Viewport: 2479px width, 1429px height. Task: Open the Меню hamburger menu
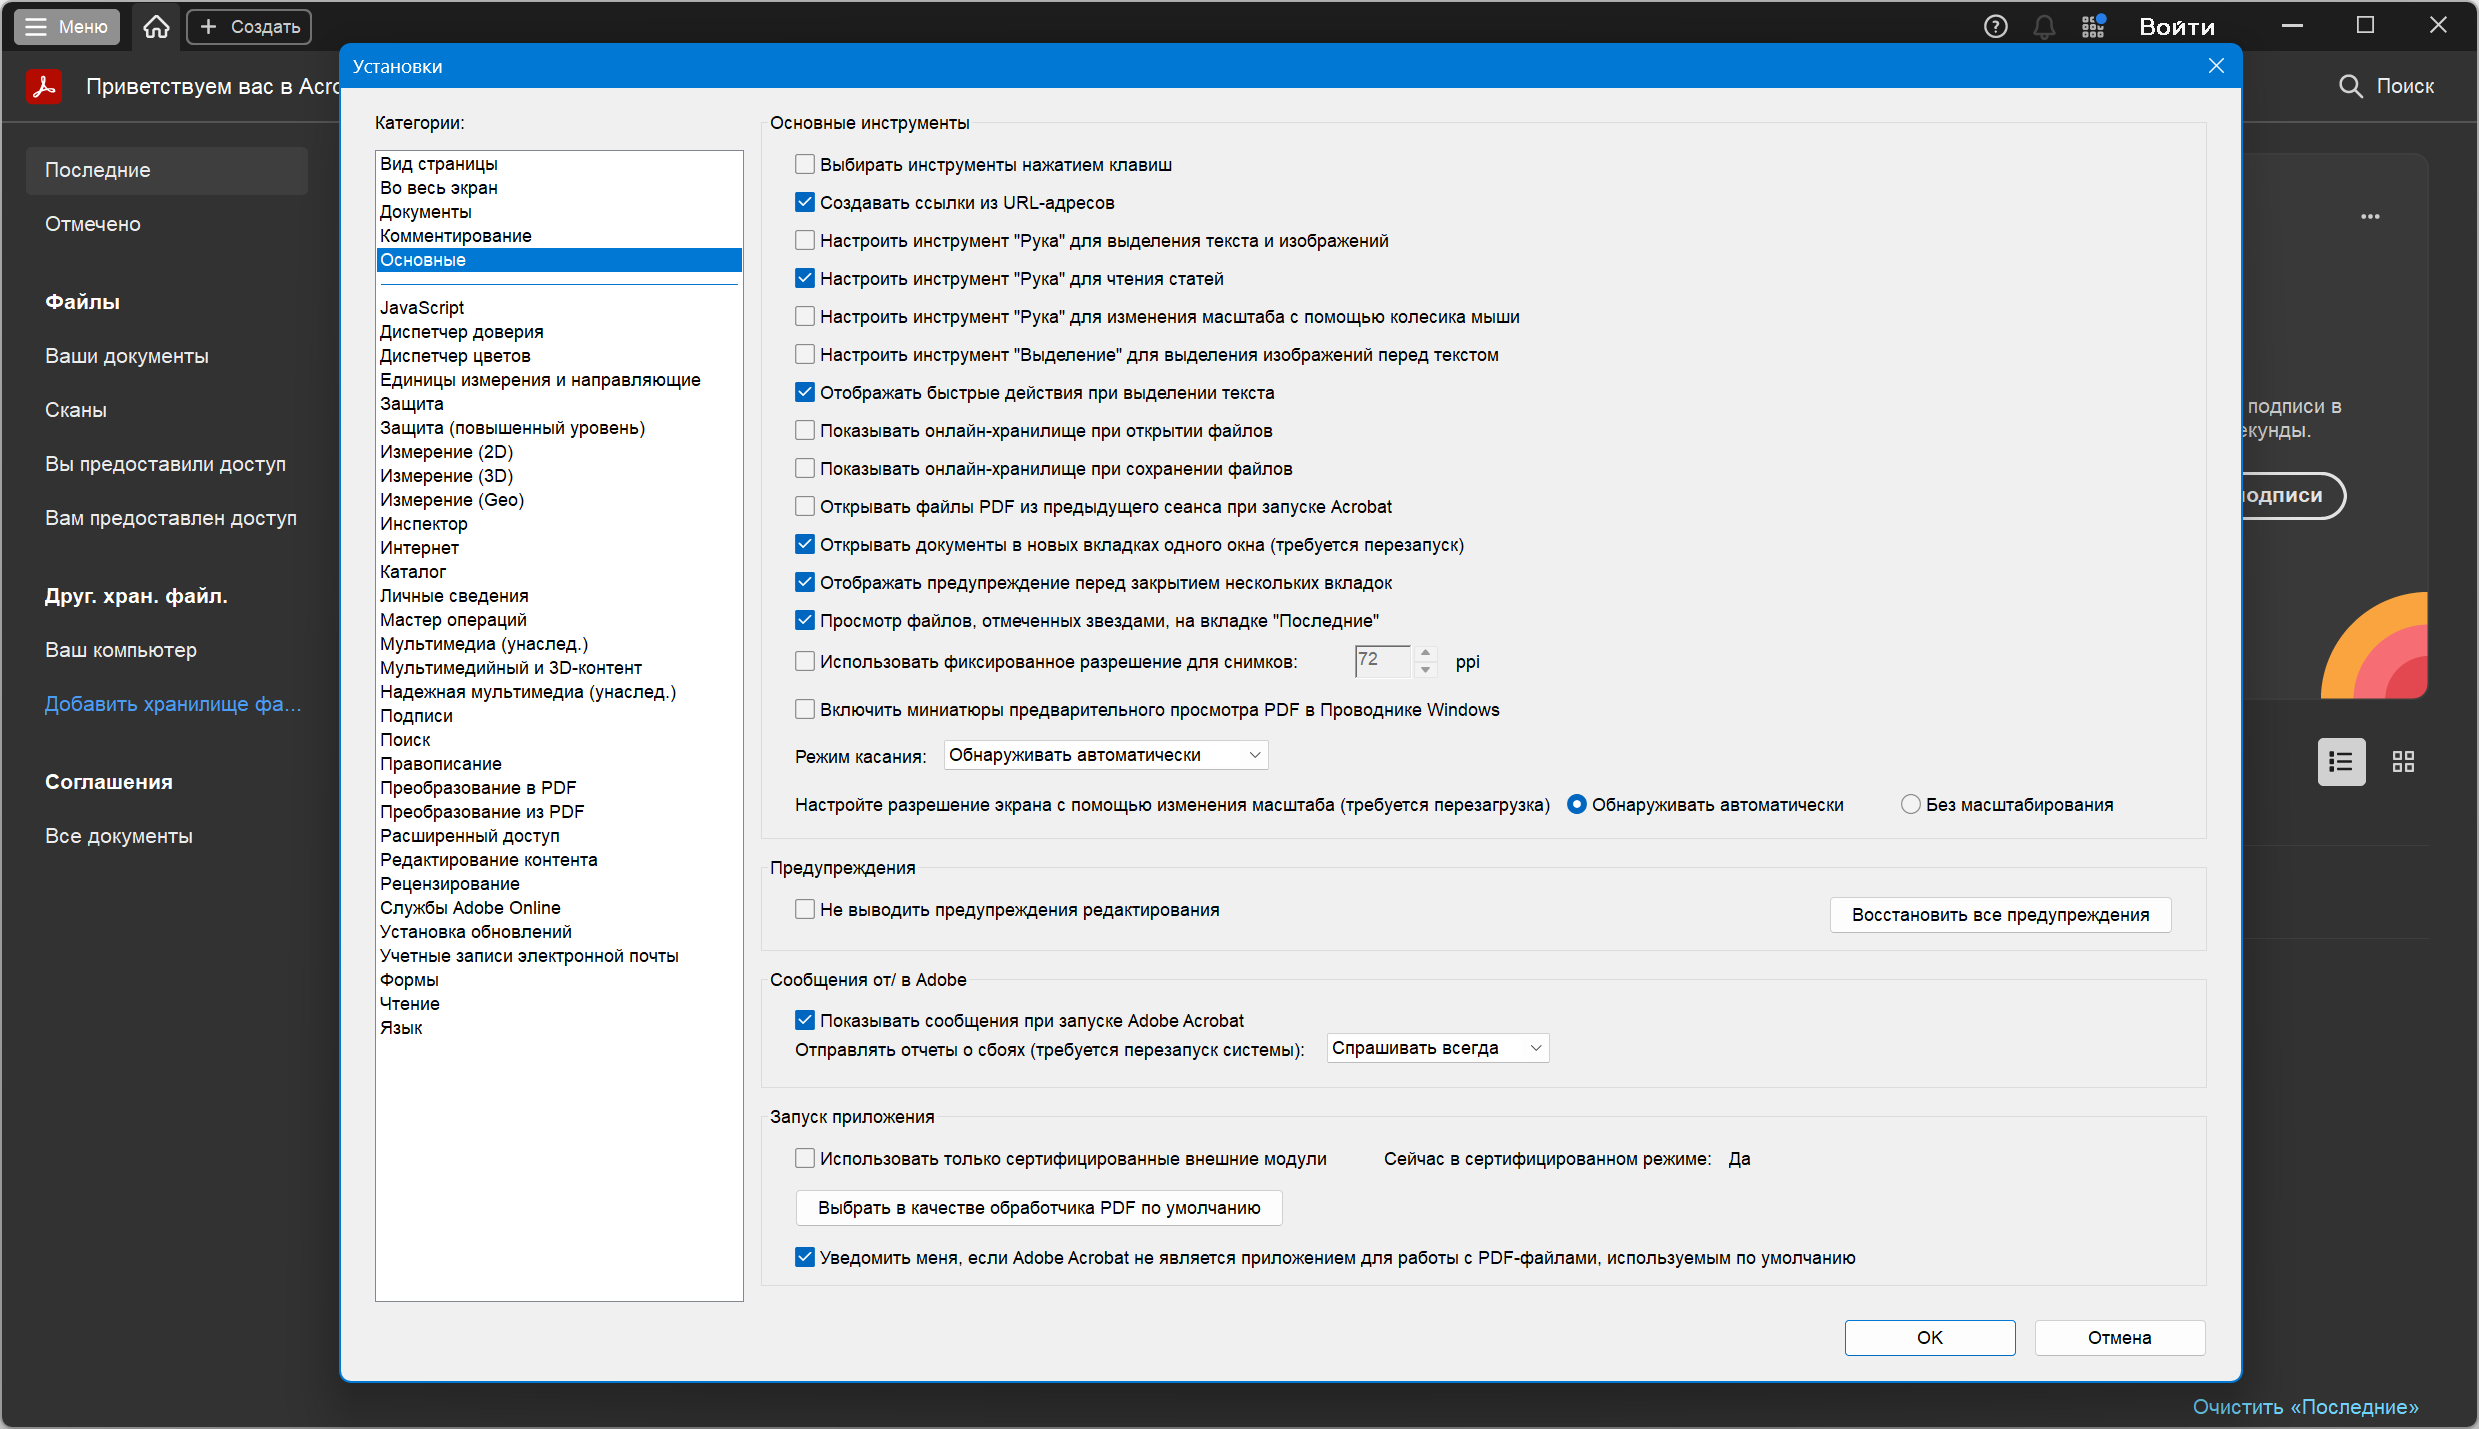click(x=67, y=27)
